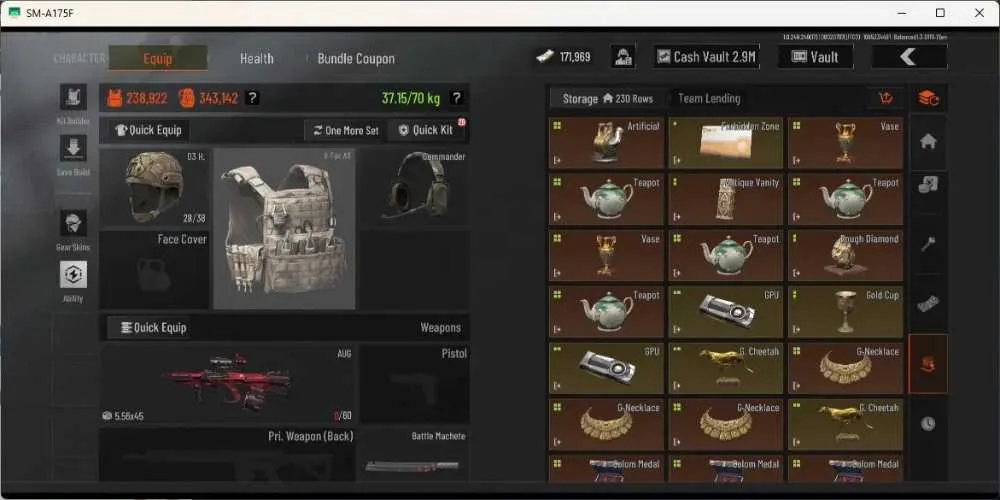Click the contacts icon beside the cash balance
The height and width of the screenshot is (500, 1000).
[622, 57]
